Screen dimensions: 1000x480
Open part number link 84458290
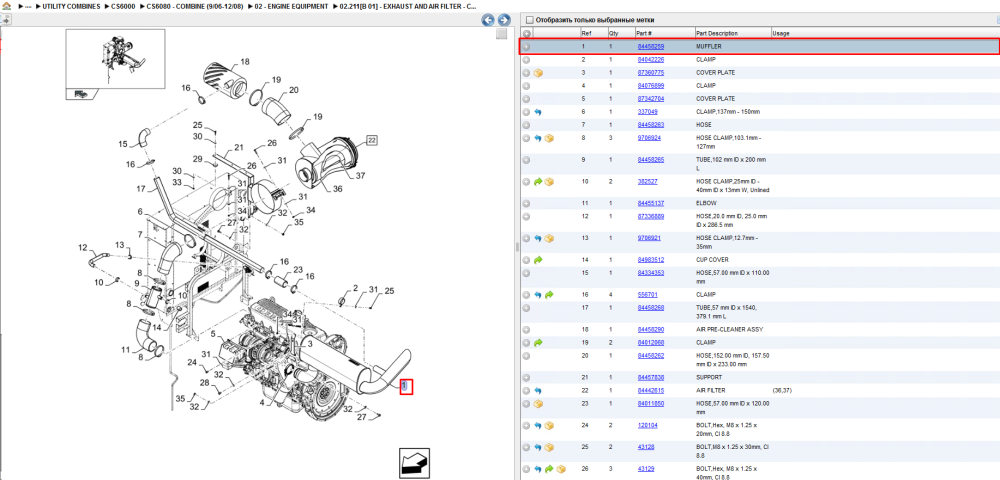[x=651, y=330]
